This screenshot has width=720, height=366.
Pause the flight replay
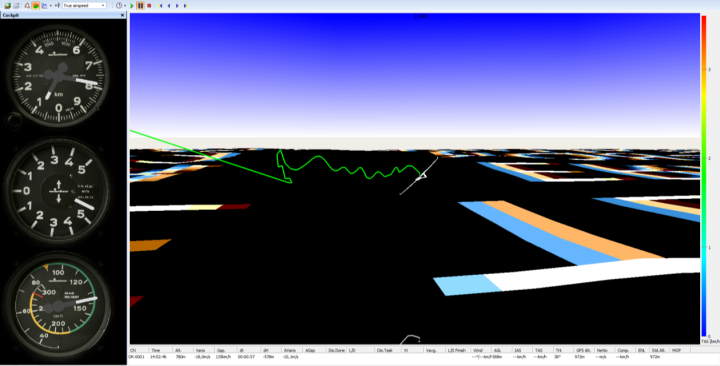[141, 6]
